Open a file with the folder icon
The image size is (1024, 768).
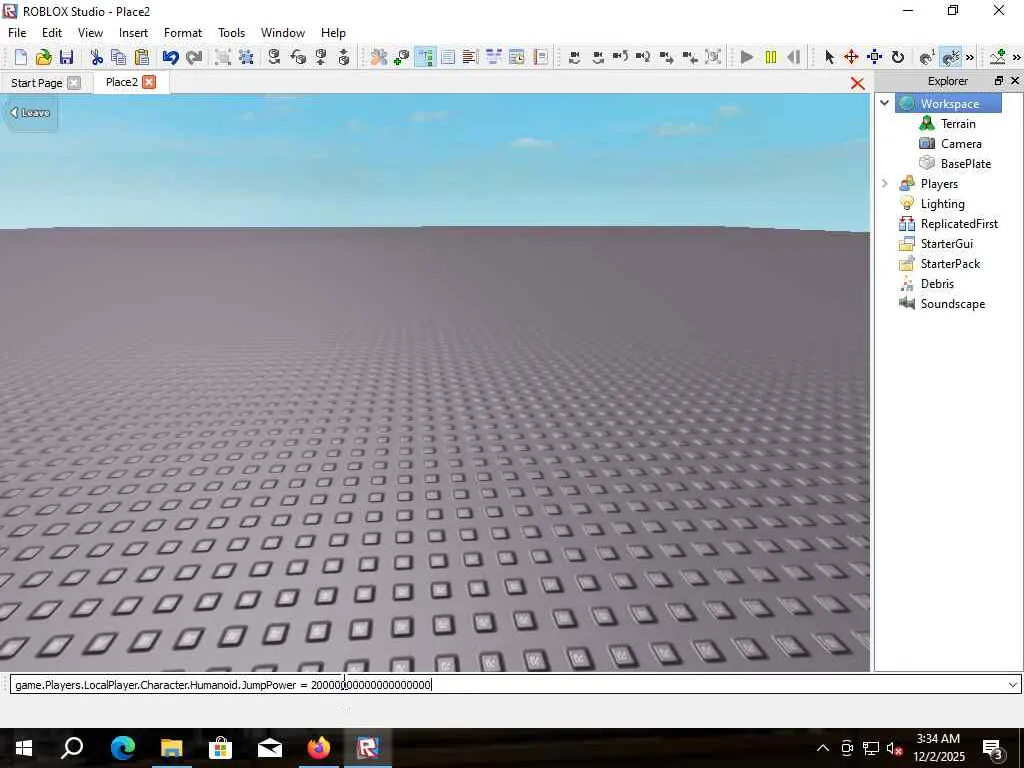click(44, 57)
